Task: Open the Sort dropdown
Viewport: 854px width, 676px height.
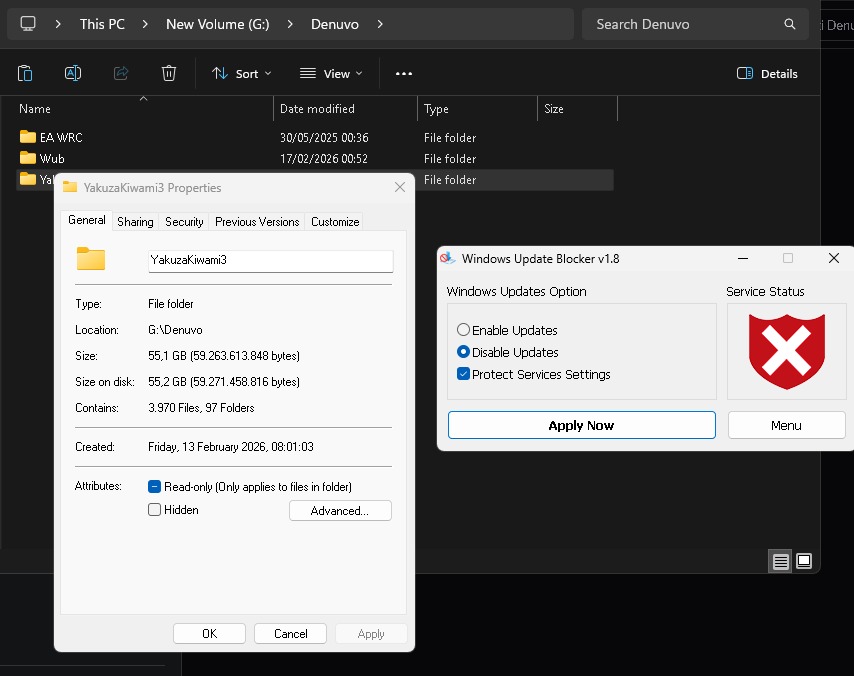Action: [242, 73]
